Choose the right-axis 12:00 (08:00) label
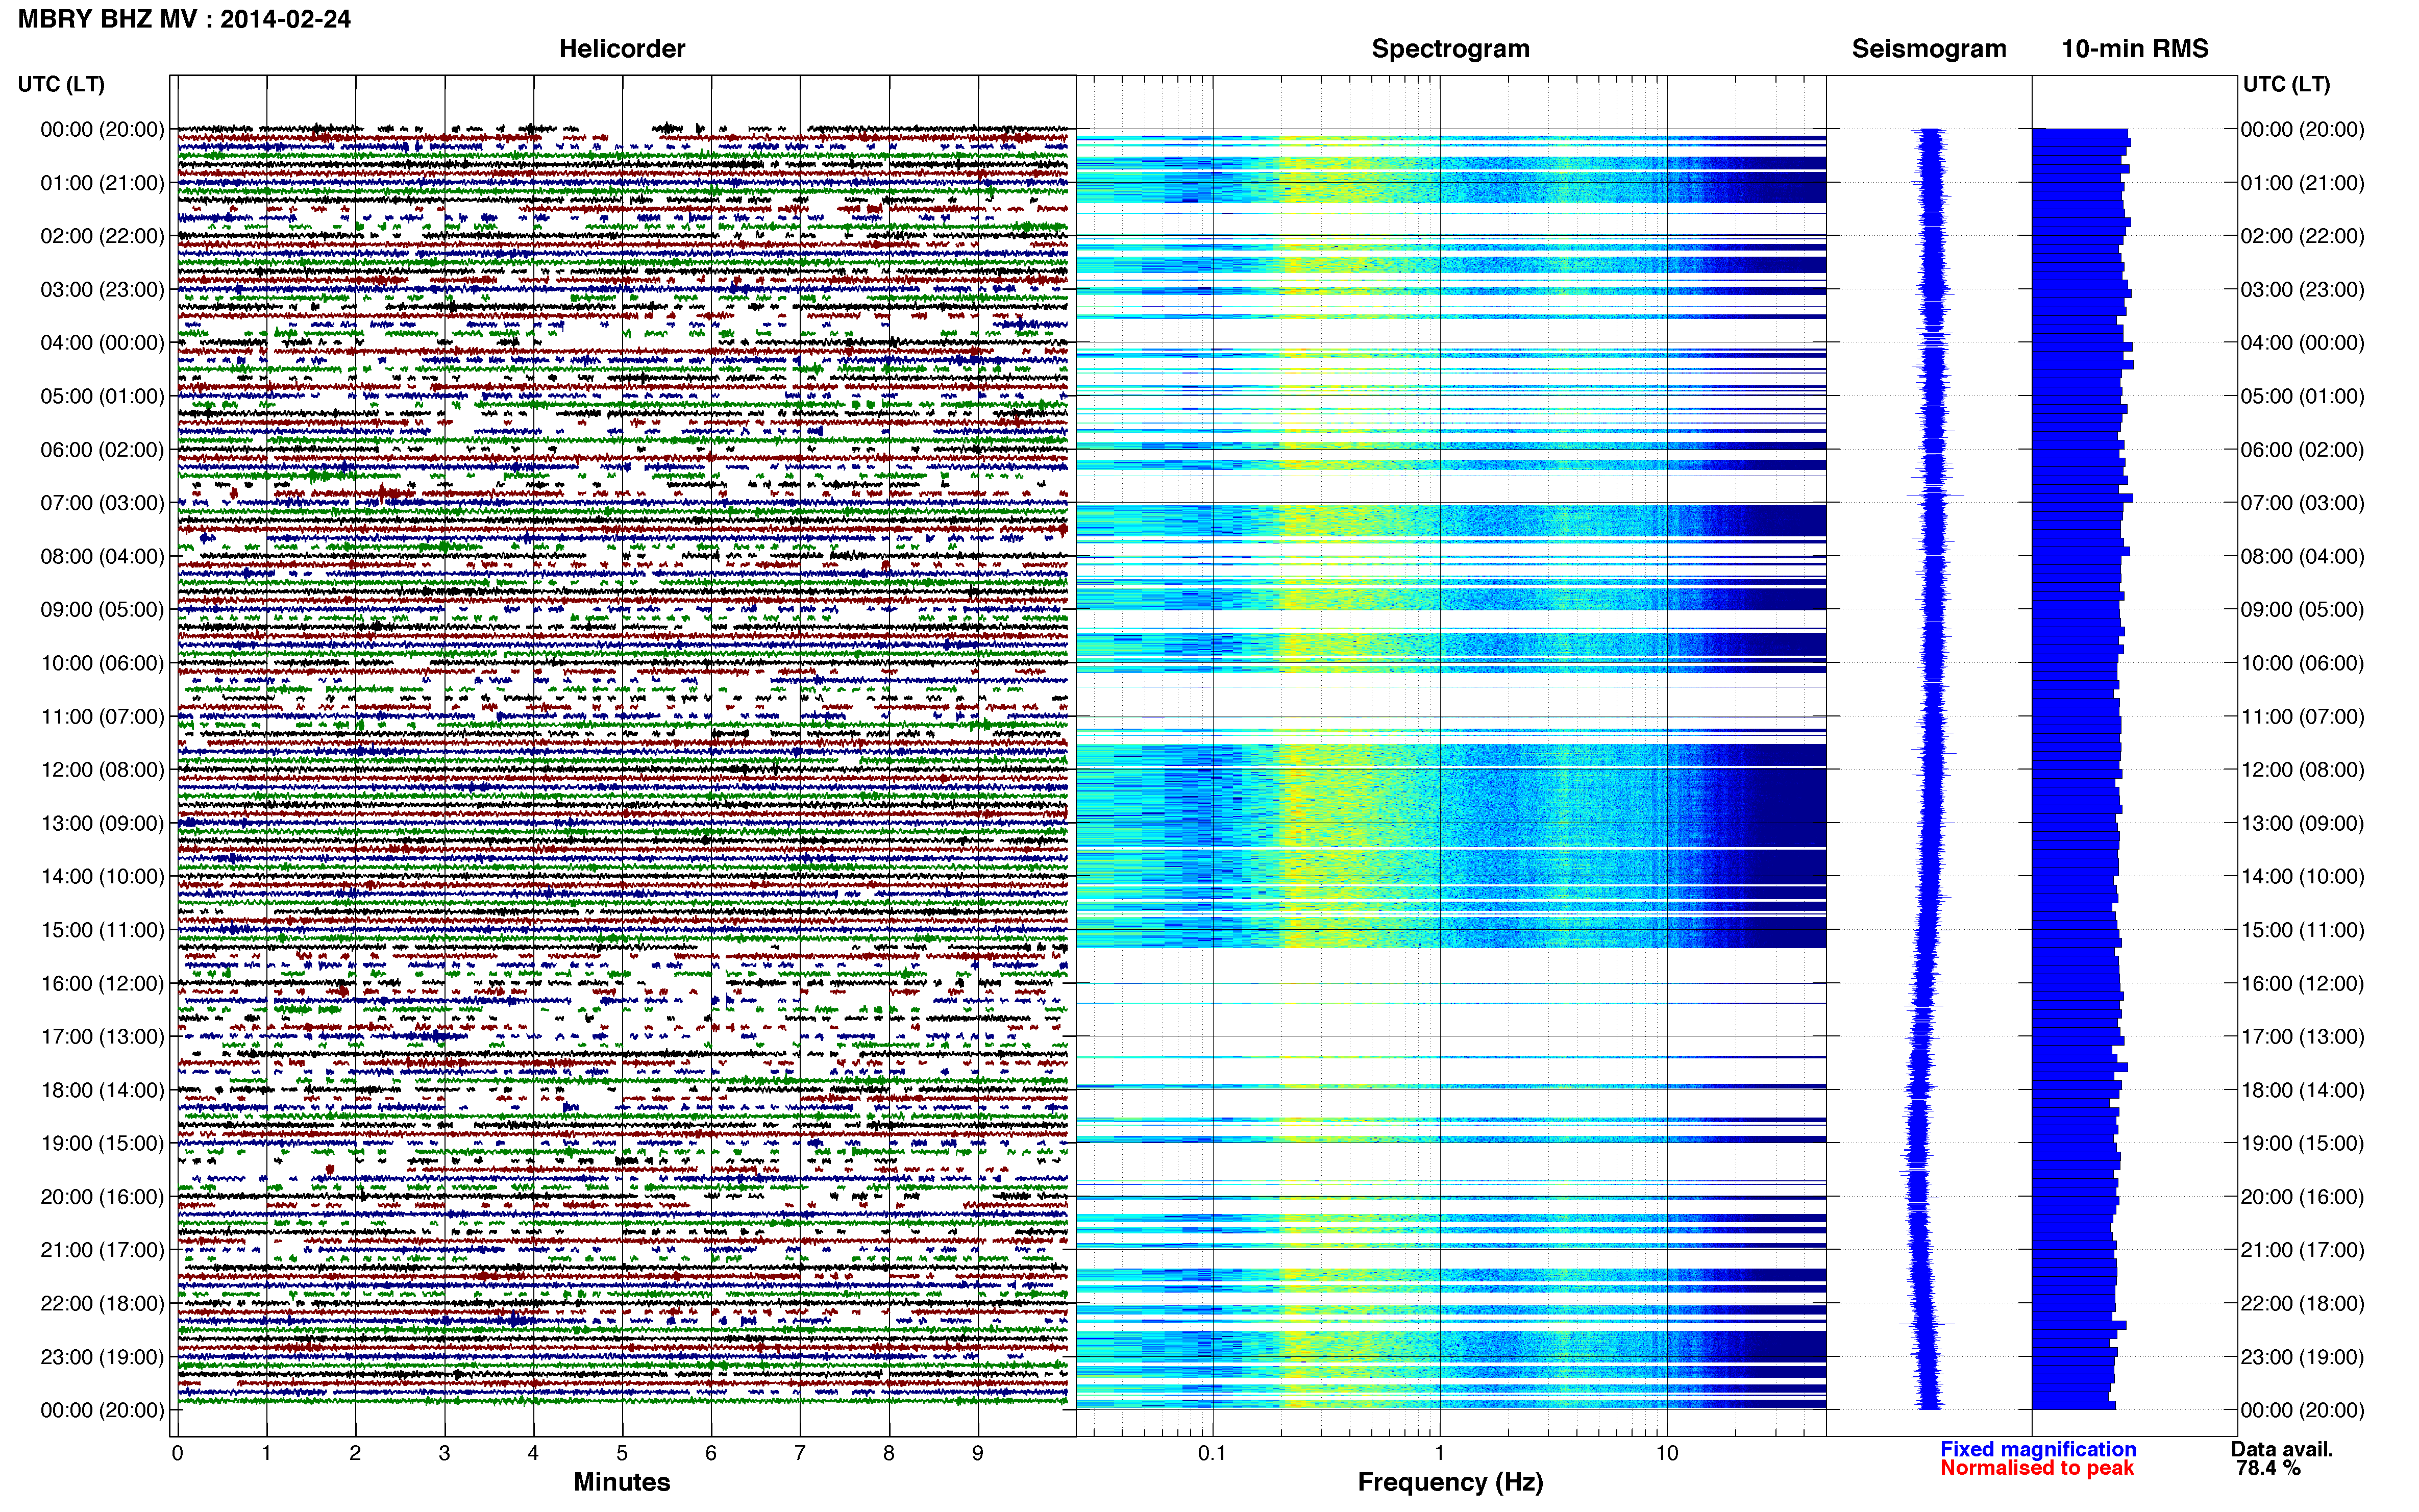Screen dimensions: 2419x1512 click(2302, 769)
